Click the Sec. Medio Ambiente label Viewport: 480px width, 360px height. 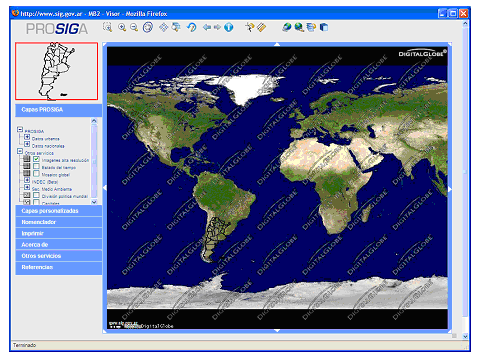[52, 189]
